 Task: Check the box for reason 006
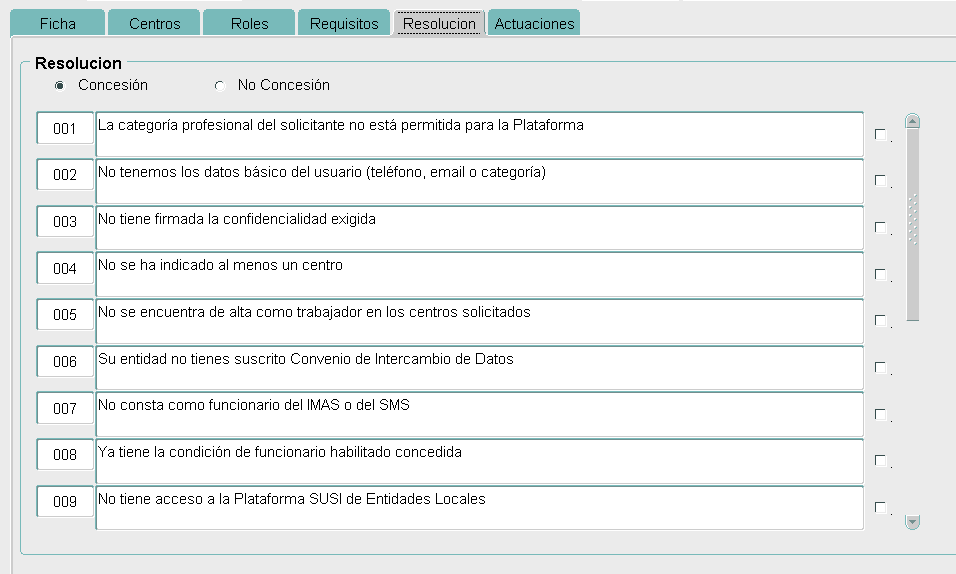(x=880, y=368)
